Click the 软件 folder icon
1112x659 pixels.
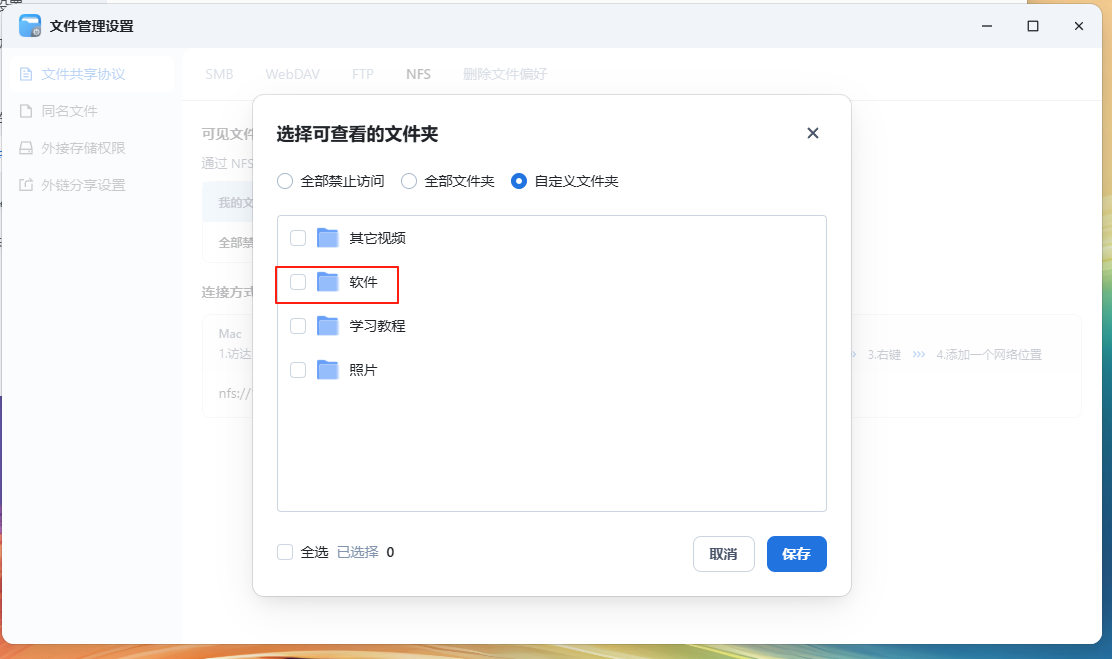(328, 282)
